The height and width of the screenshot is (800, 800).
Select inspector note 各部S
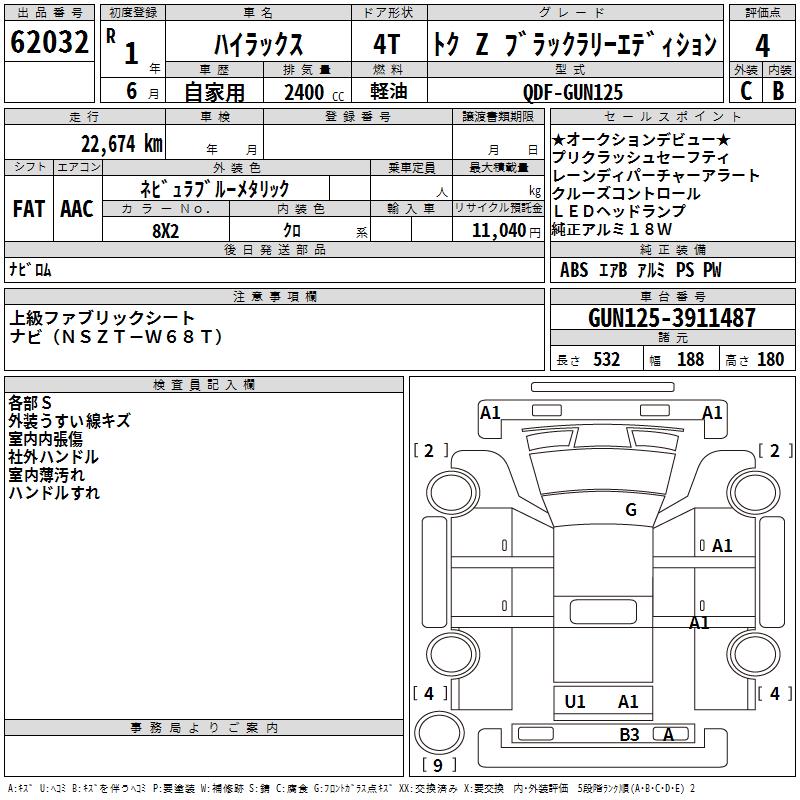tap(30, 403)
